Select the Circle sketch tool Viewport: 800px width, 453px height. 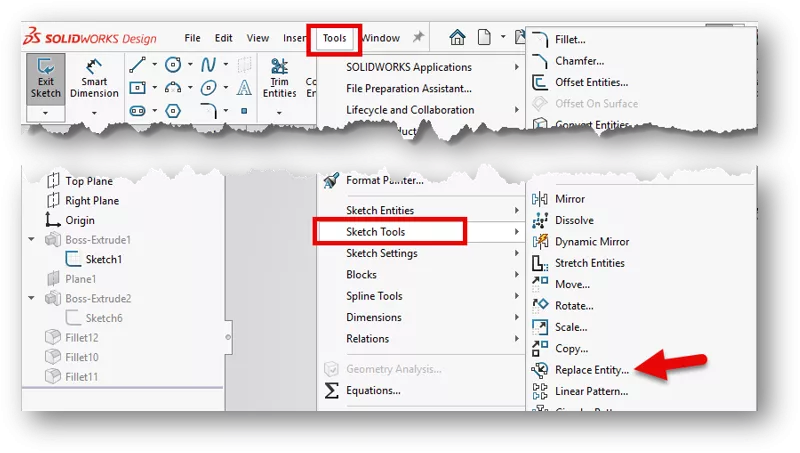173,65
